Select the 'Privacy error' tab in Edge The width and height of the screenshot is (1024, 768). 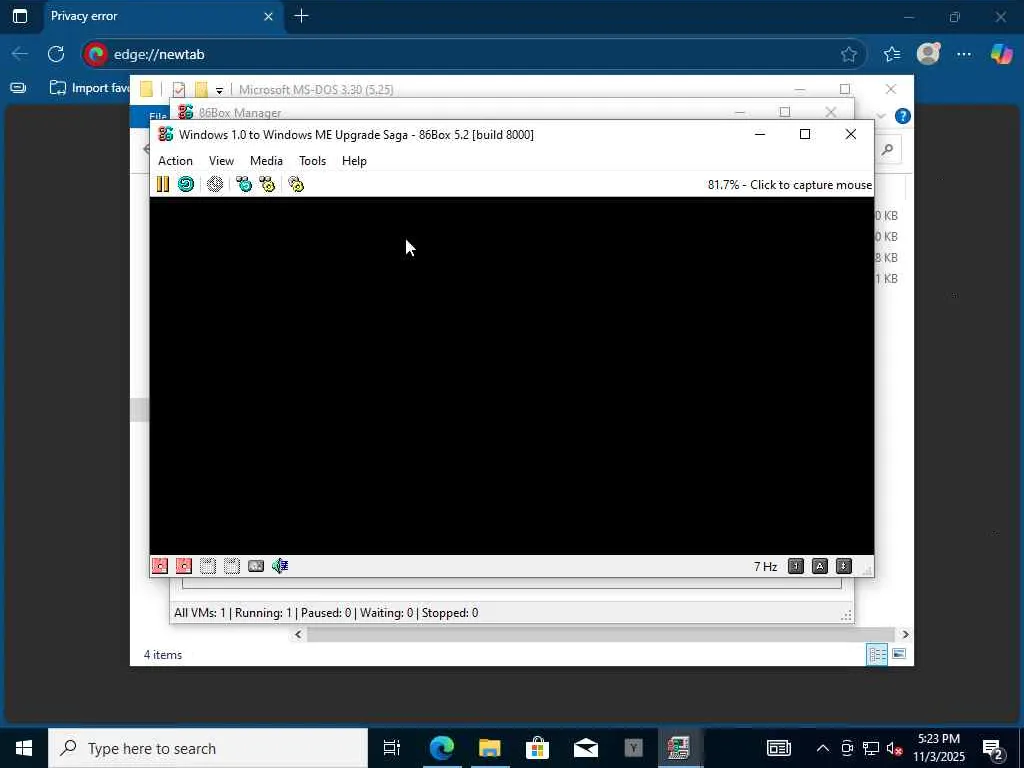(163, 16)
